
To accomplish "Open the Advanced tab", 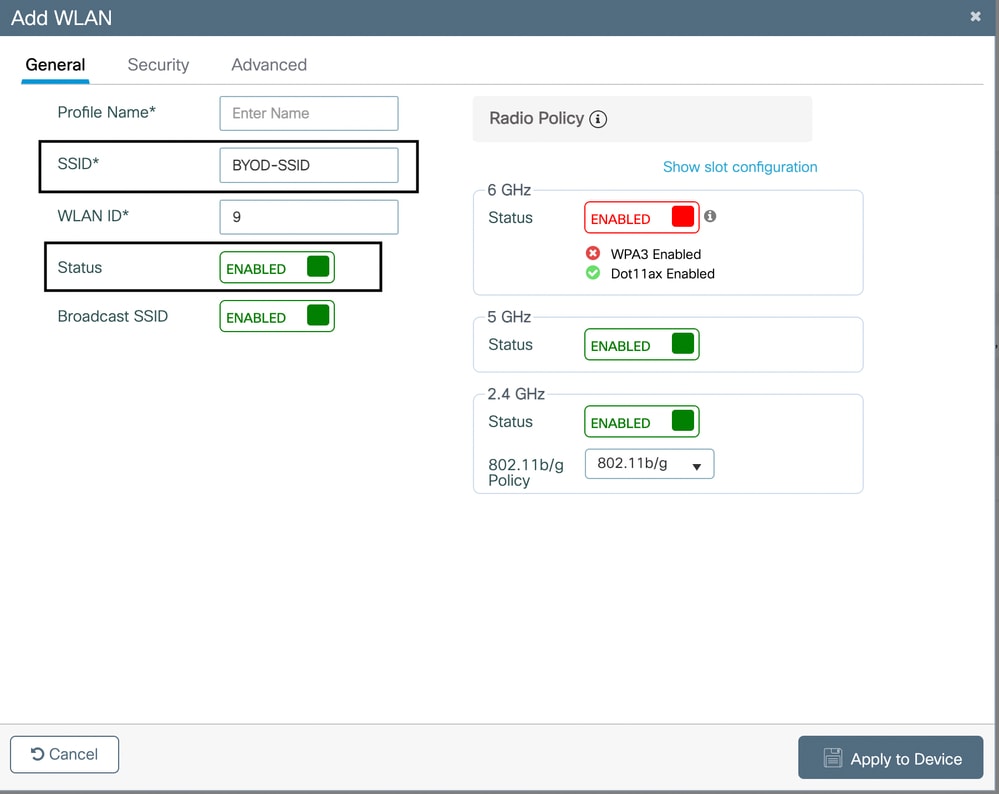I will coord(268,64).
